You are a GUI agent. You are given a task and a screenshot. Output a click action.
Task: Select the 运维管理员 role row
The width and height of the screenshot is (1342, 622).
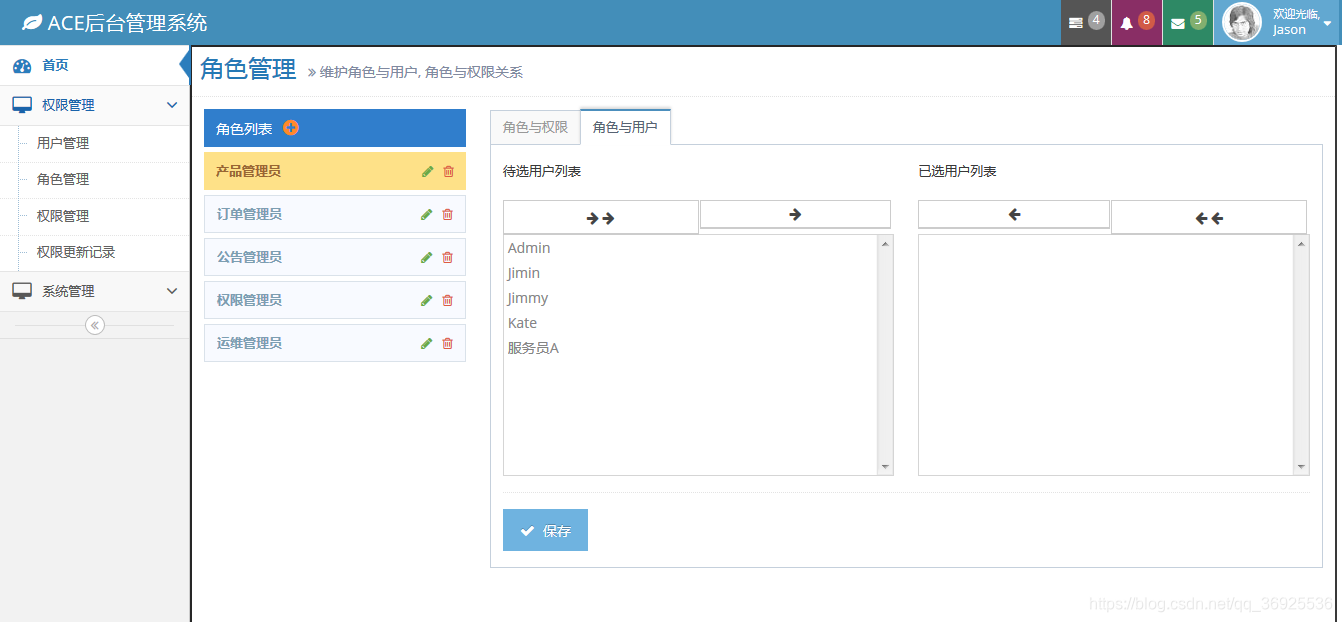coord(335,343)
